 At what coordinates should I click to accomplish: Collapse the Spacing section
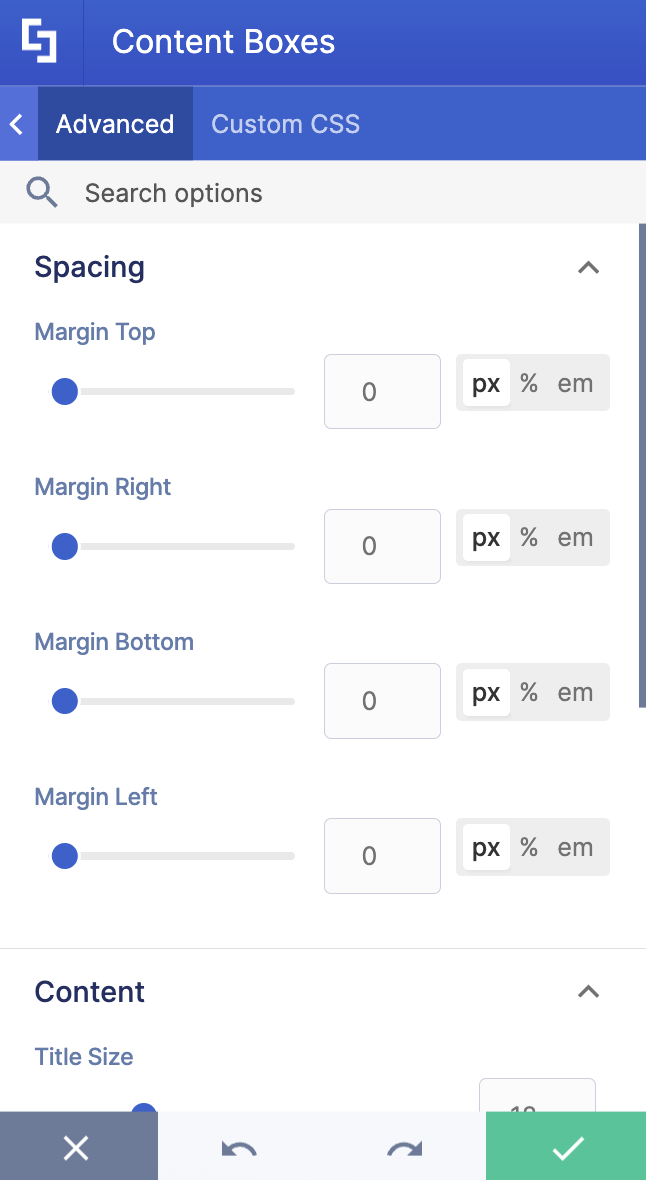point(588,267)
